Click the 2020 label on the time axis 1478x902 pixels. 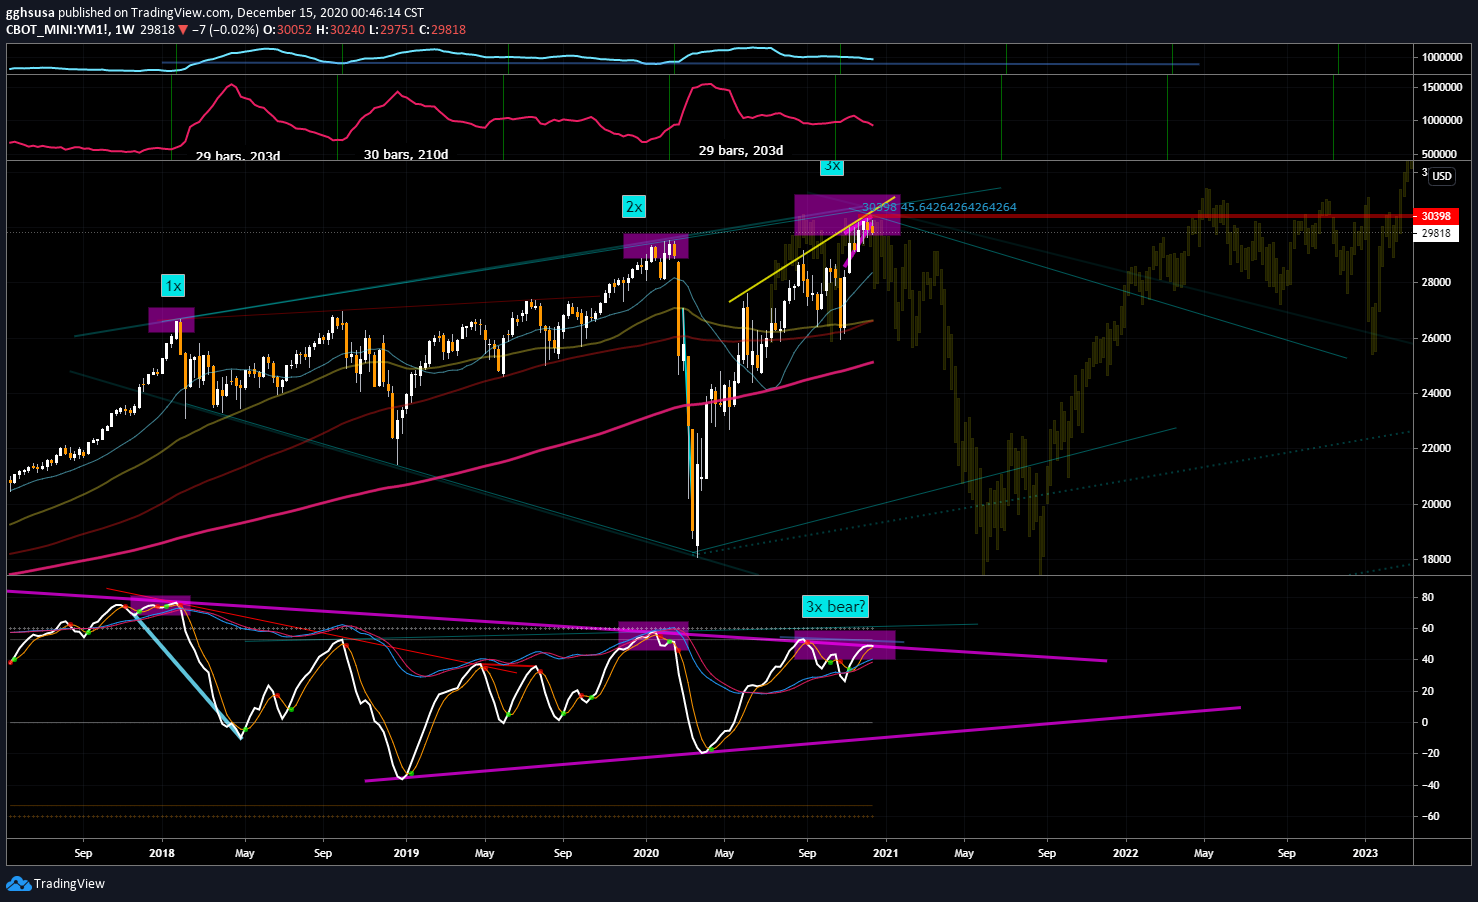646,853
